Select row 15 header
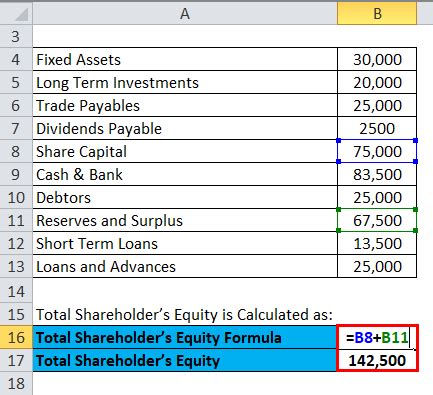The height and width of the screenshot is (395, 433). point(16,314)
